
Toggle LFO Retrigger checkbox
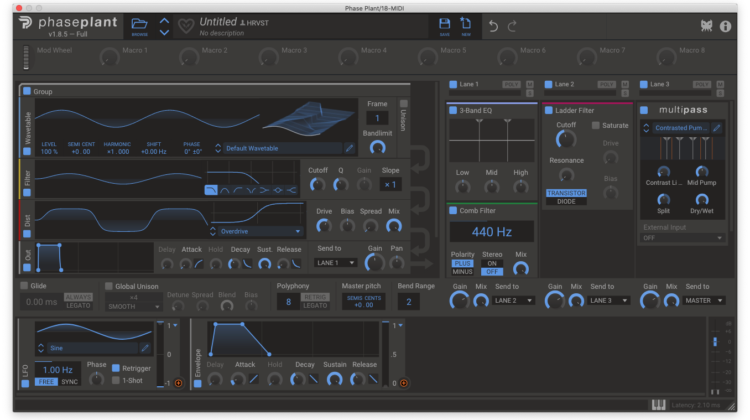pos(116,368)
